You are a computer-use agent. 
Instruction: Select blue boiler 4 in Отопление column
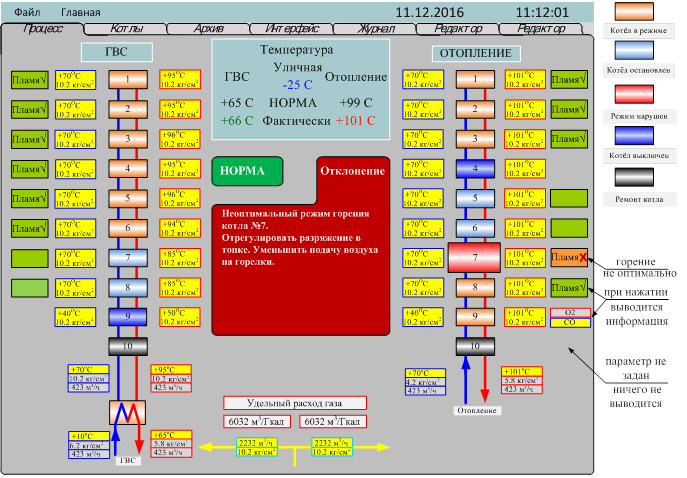(475, 169)
